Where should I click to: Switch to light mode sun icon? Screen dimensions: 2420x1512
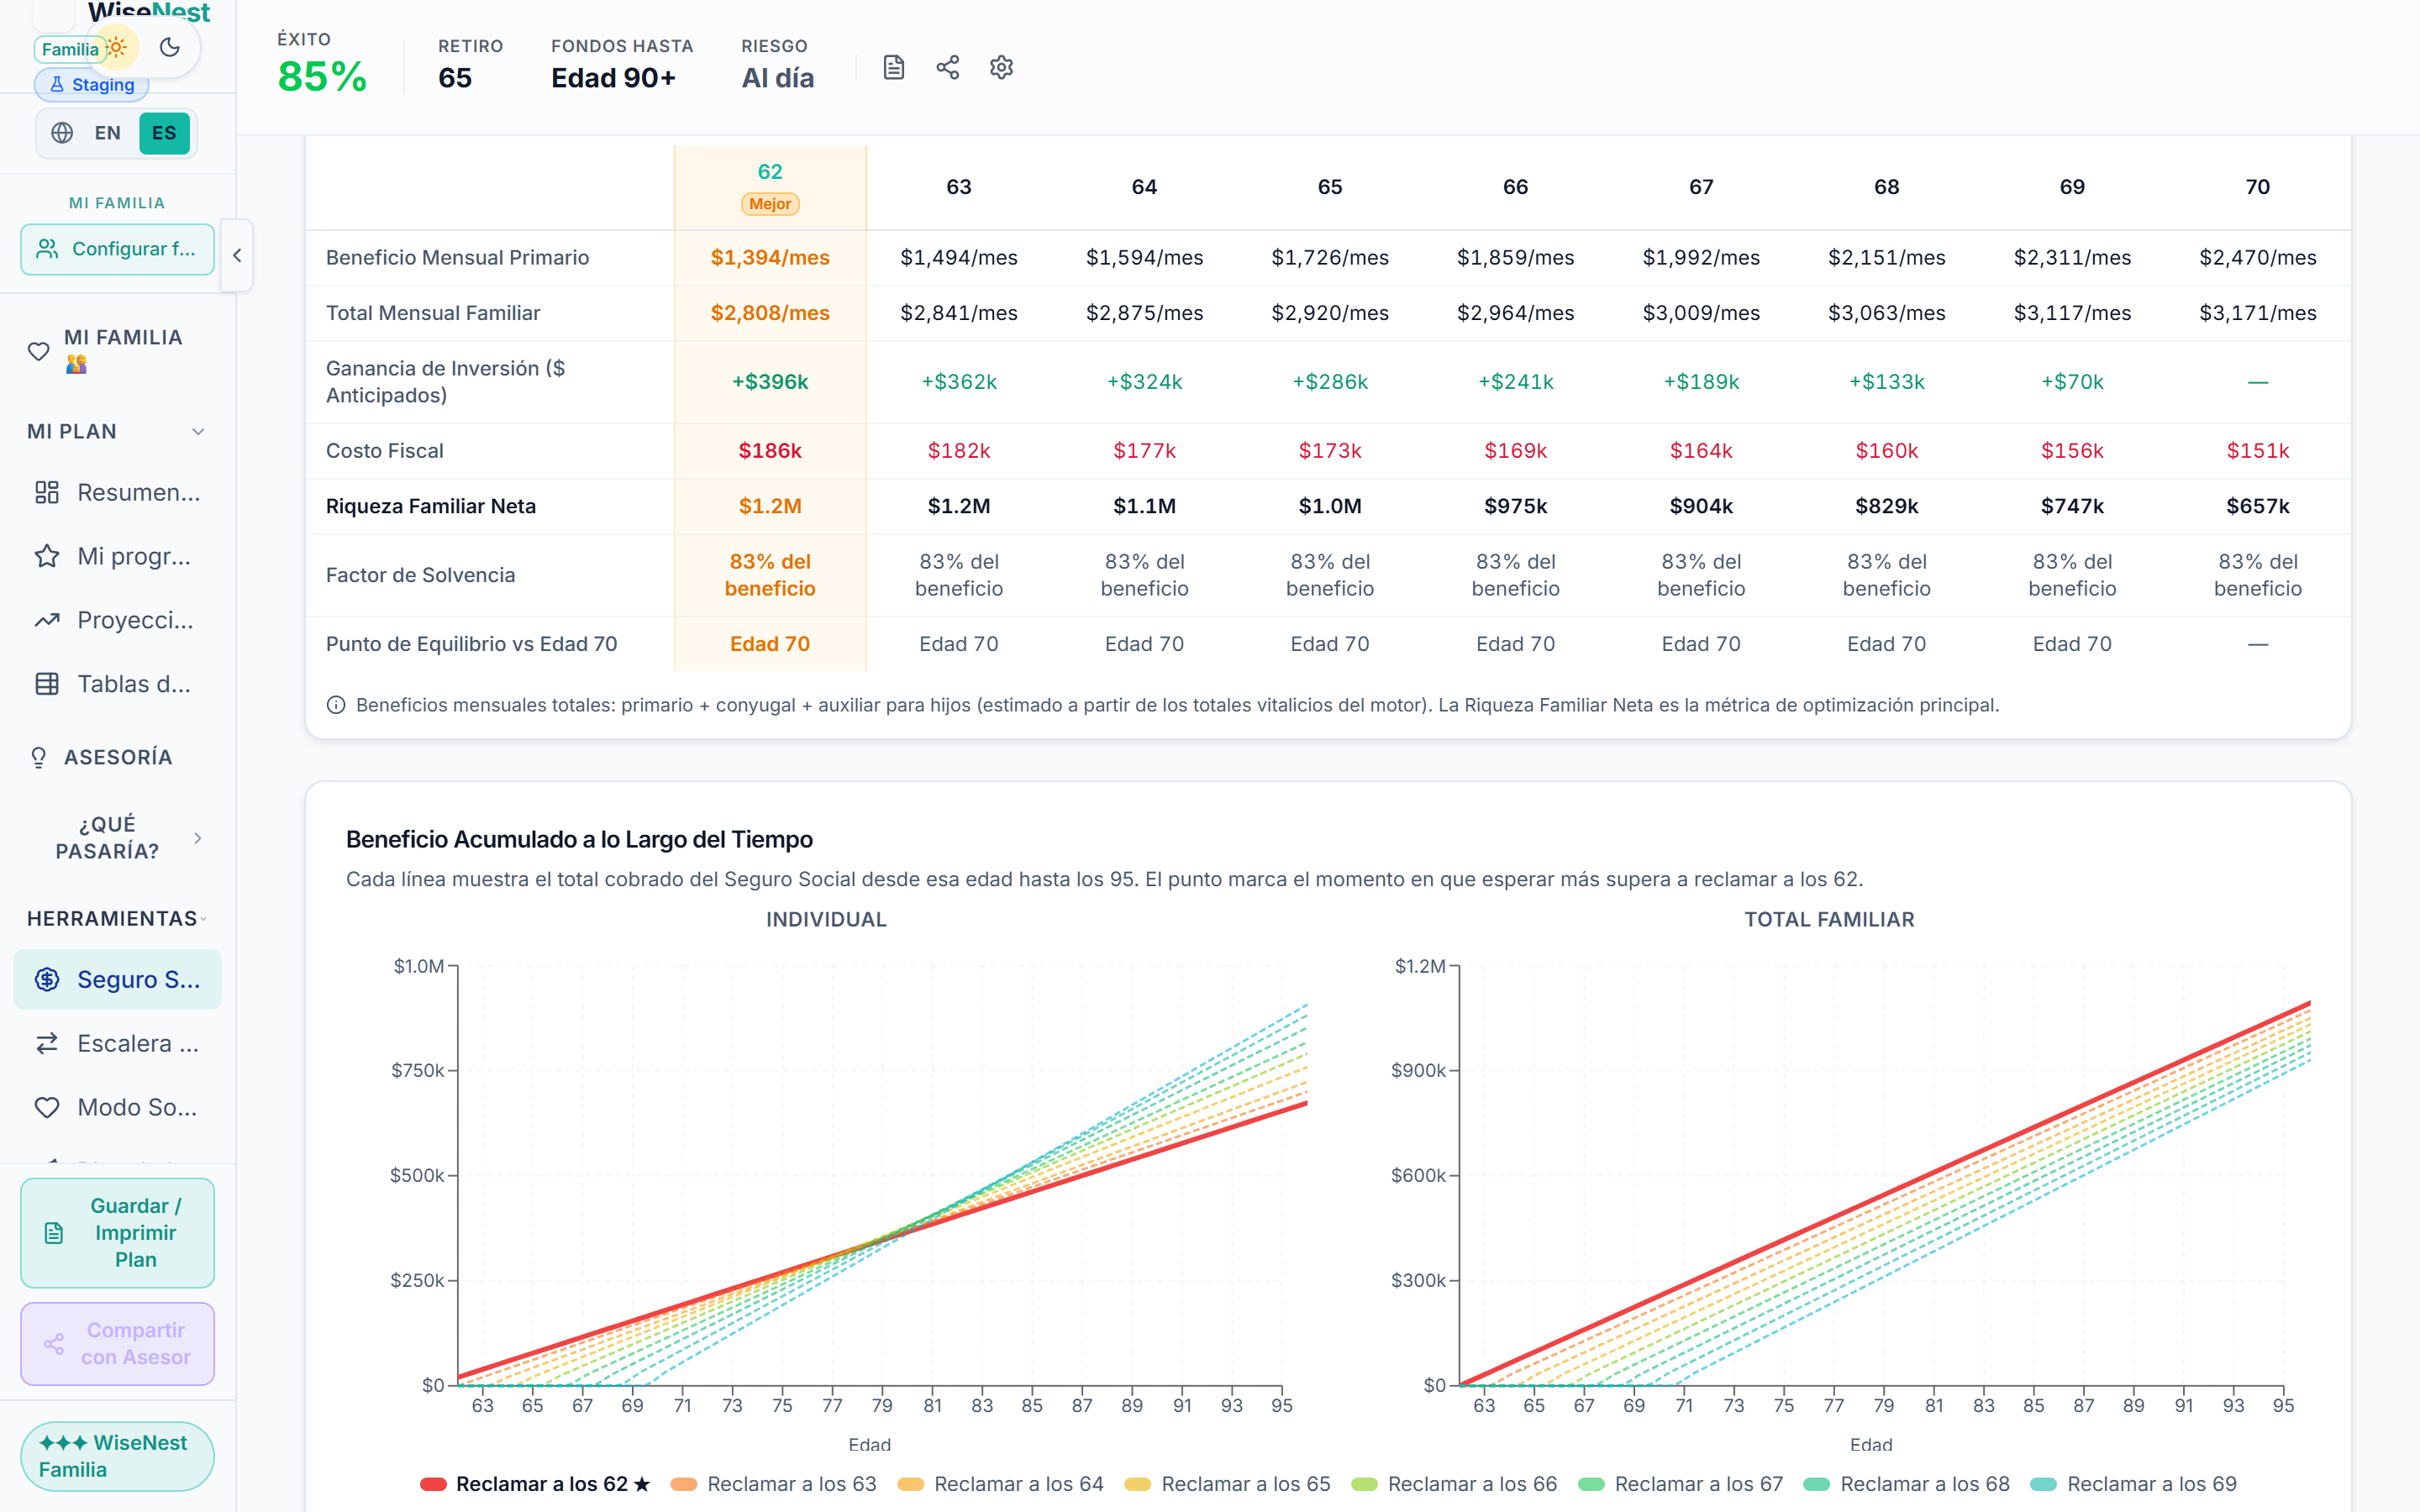(117, 47)
